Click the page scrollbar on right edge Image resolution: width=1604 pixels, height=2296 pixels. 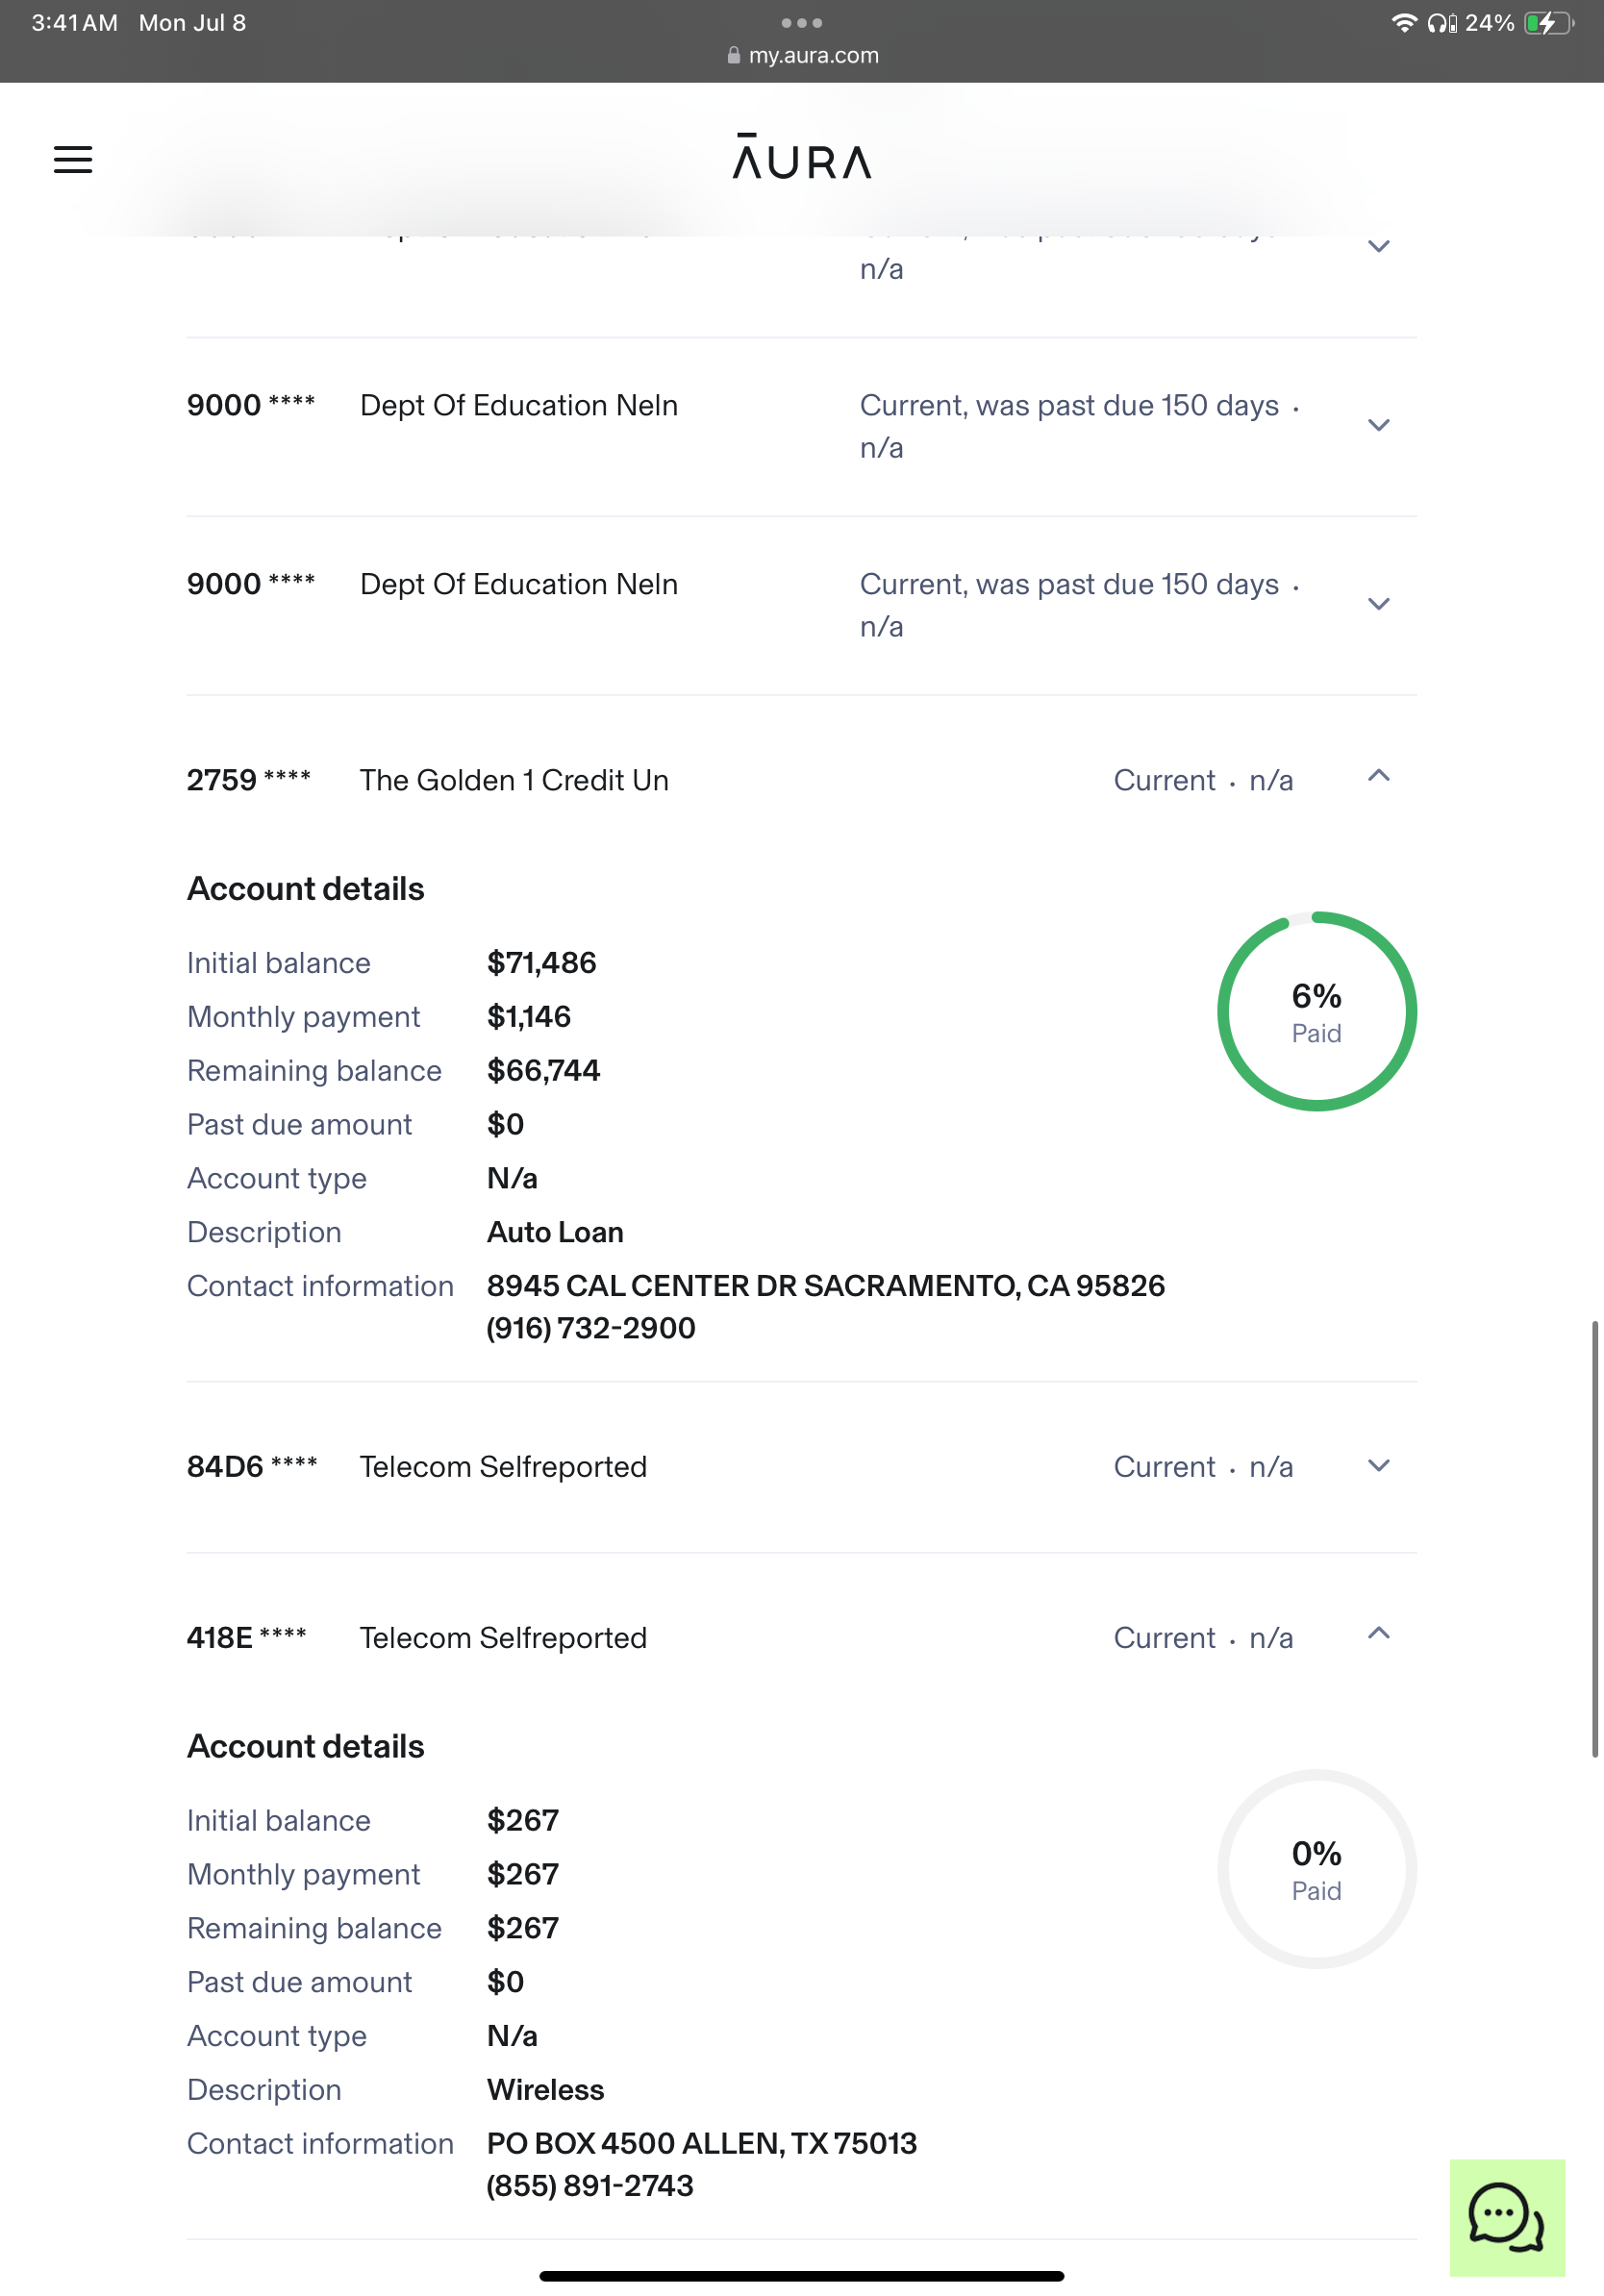pos(1595,1539)
